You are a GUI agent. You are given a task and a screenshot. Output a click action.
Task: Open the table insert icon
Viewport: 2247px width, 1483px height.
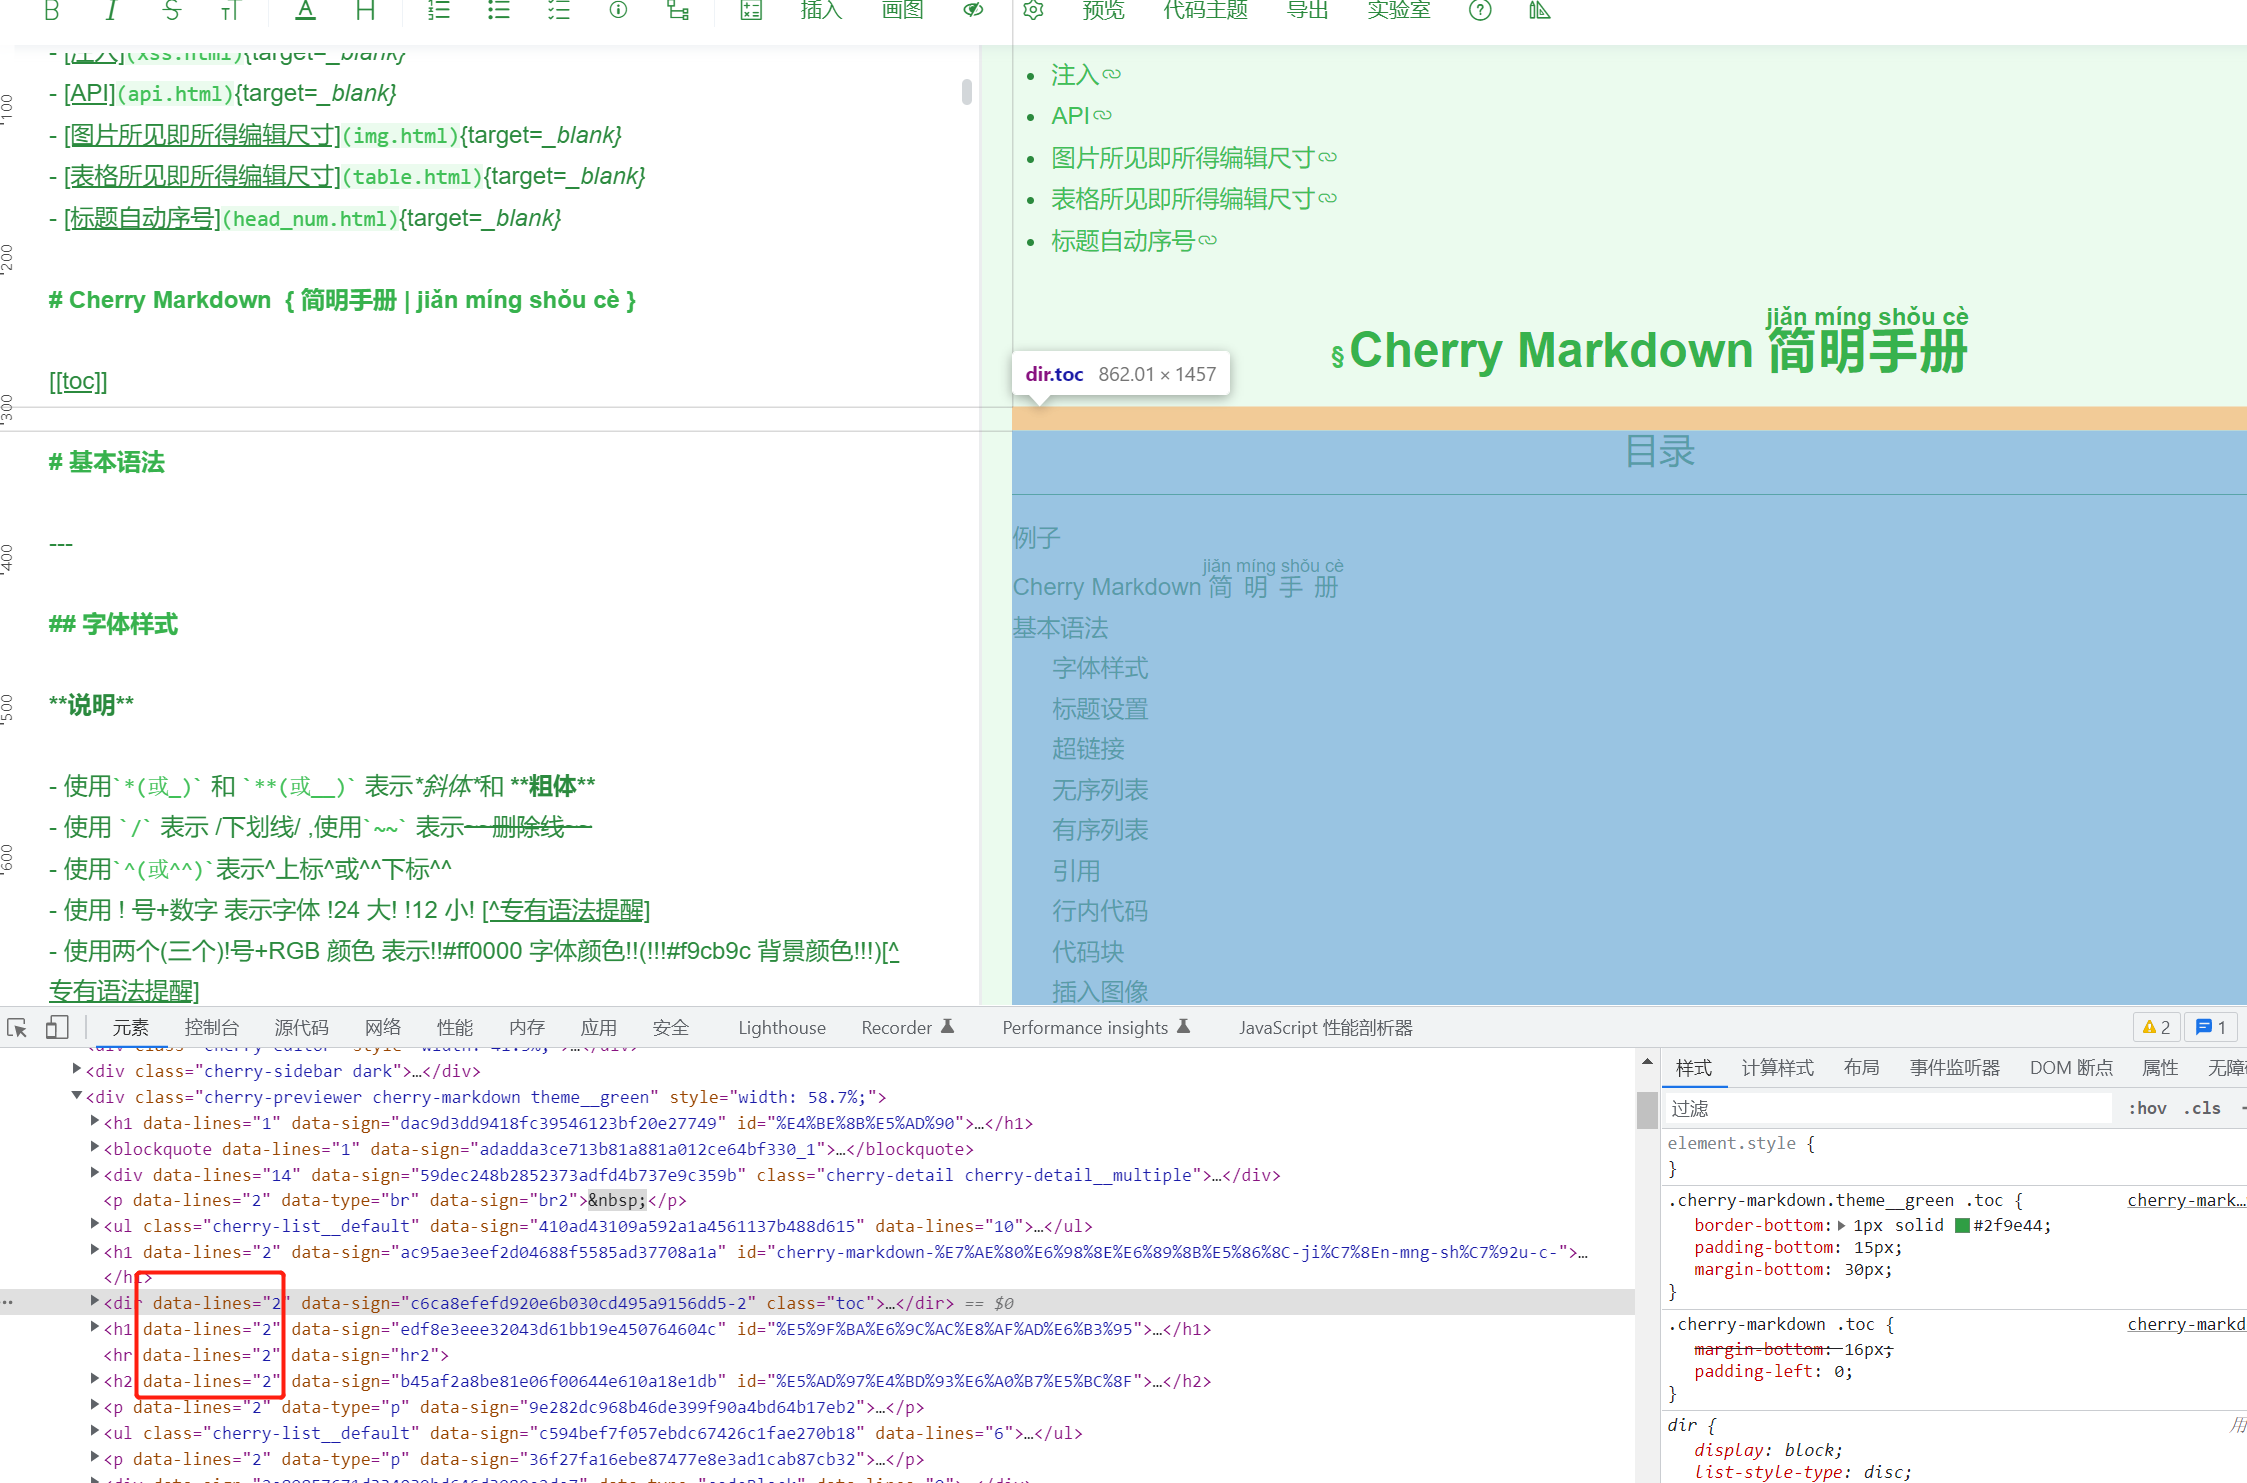point(750,11)
